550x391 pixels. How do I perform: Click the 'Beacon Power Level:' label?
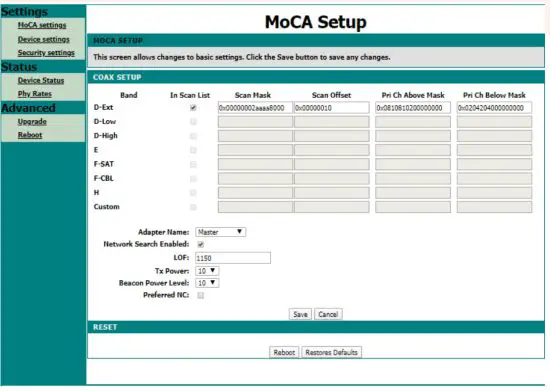click(154, 283)
